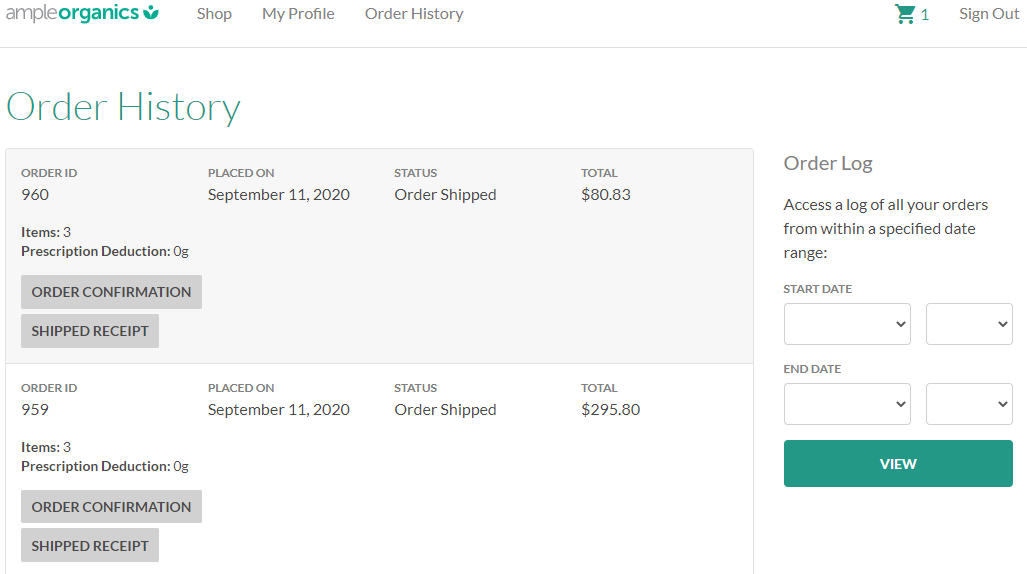
Task: Click the green View button
Action: click(898, 464)
